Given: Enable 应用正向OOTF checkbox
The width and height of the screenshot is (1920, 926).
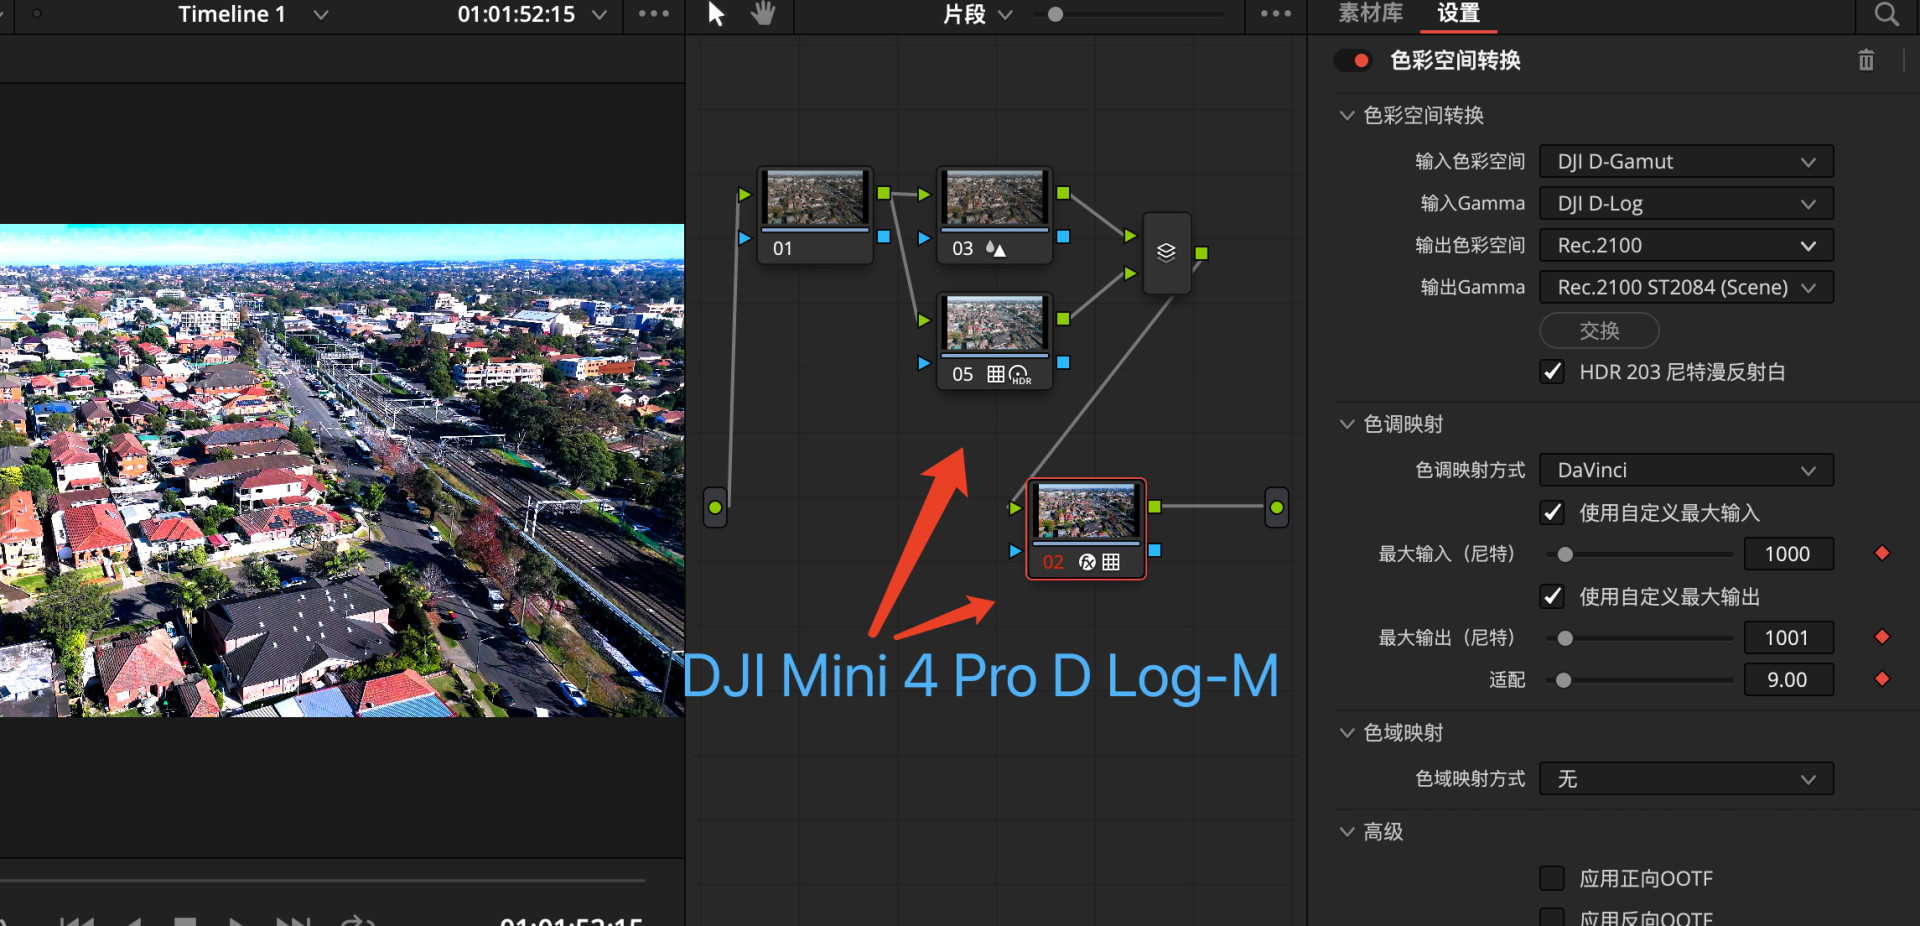Looking at the screenshot, I should 1552,878.
